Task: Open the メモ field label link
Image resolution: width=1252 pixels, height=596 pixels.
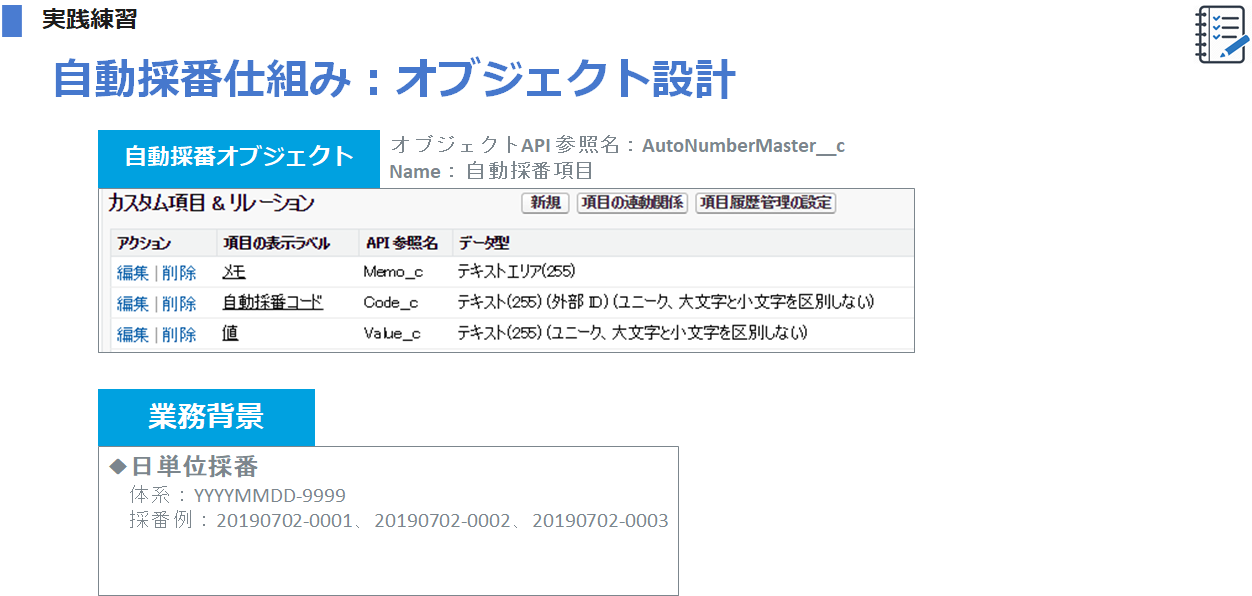Action: 233,272
